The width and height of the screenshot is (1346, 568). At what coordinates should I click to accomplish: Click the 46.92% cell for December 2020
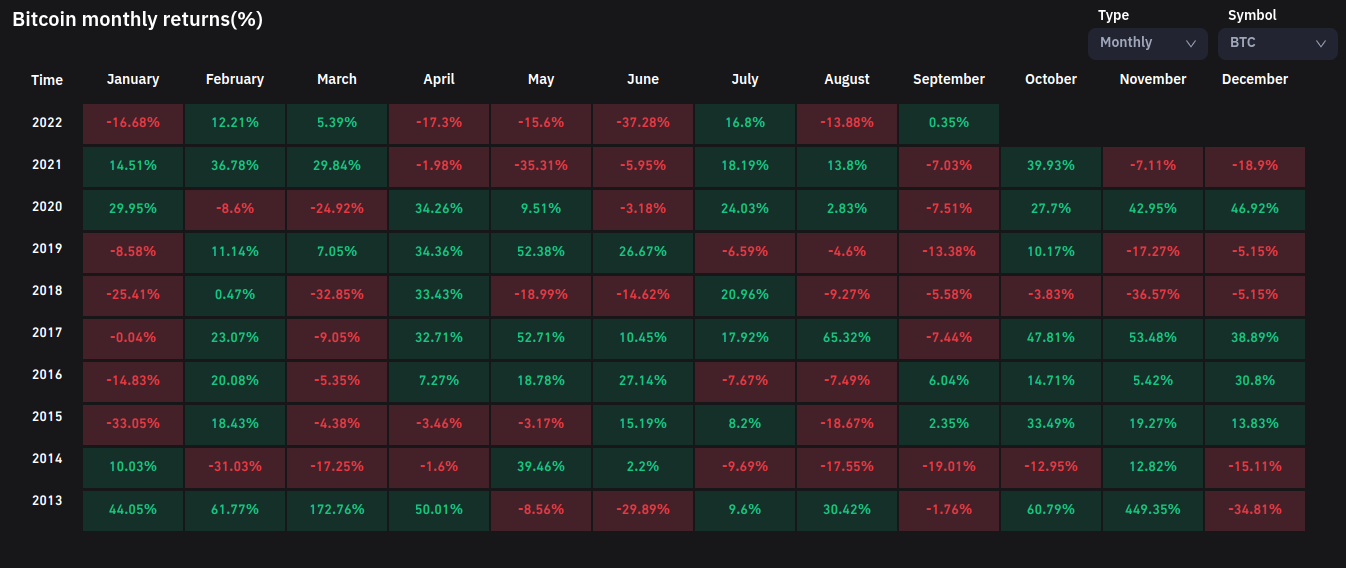click(x=1255, y=208)
